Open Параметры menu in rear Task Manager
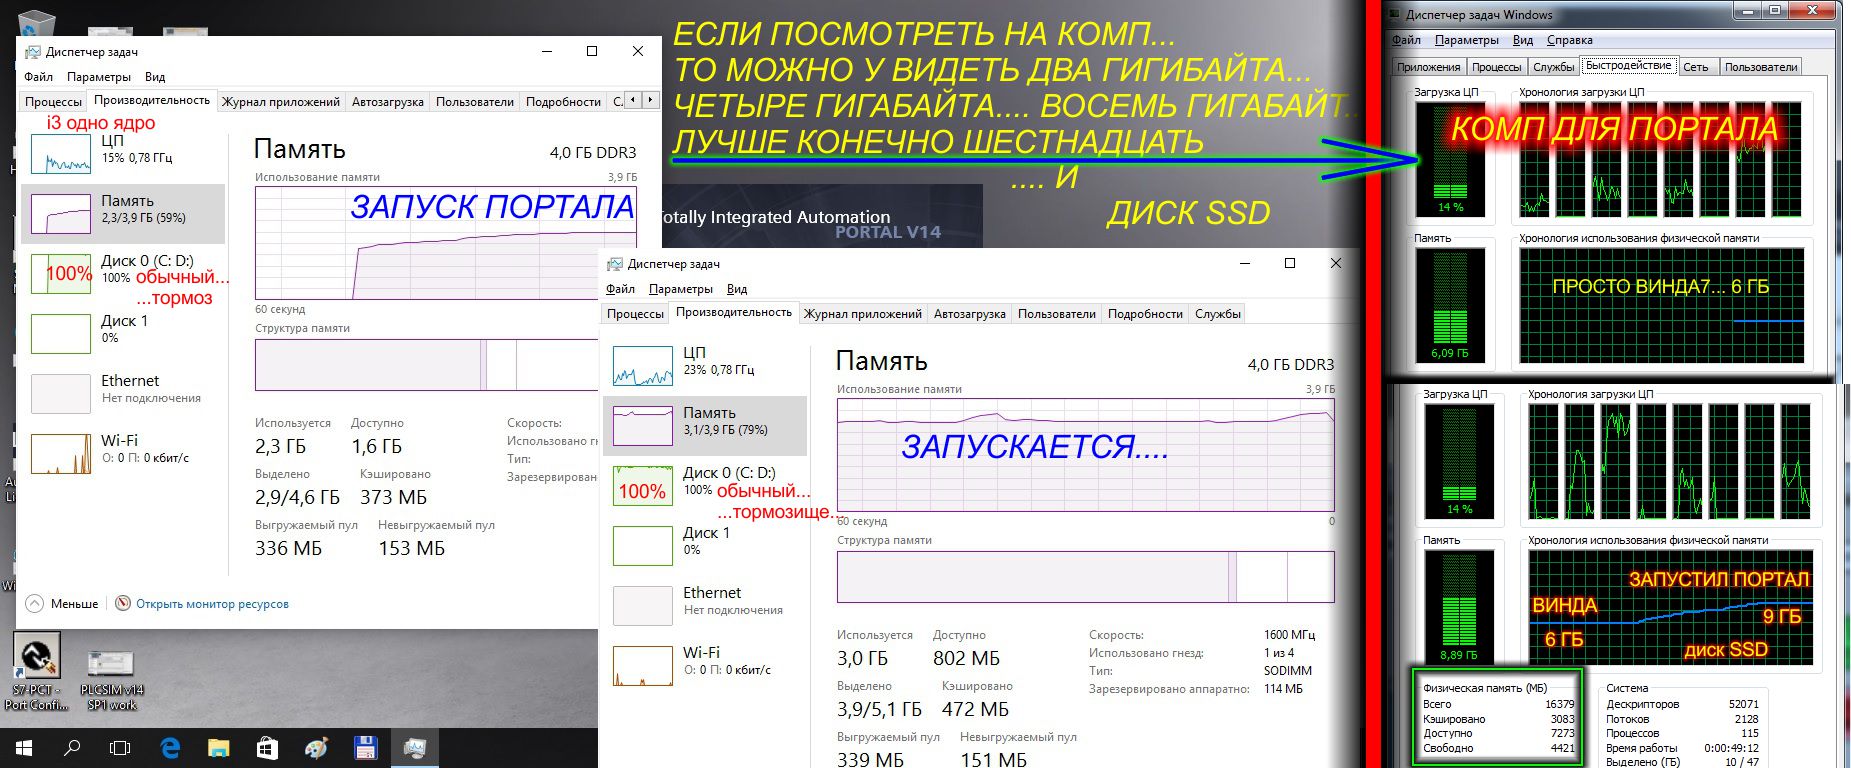The image size is (1851, 768). pos(99,77)
